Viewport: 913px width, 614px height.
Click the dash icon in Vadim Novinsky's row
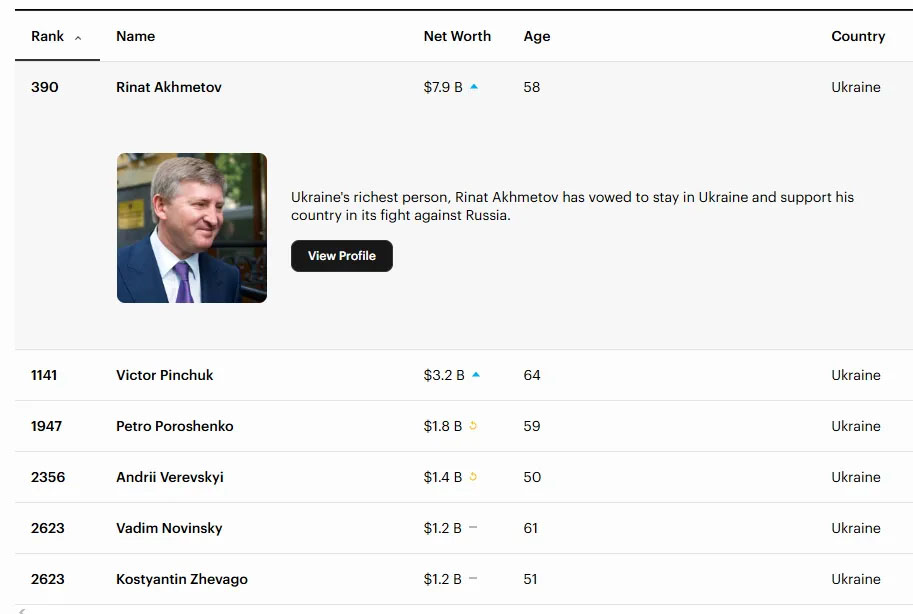(473, 527)
